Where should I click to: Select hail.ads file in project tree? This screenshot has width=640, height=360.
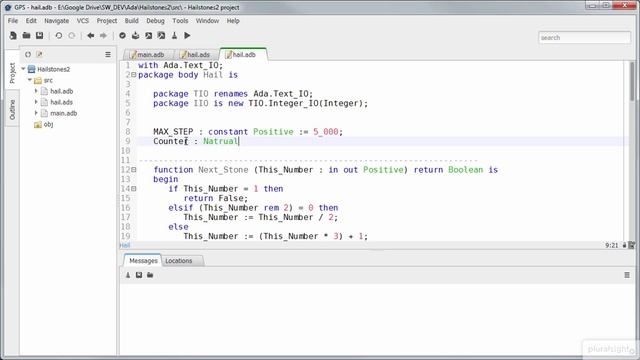point(61,102)
